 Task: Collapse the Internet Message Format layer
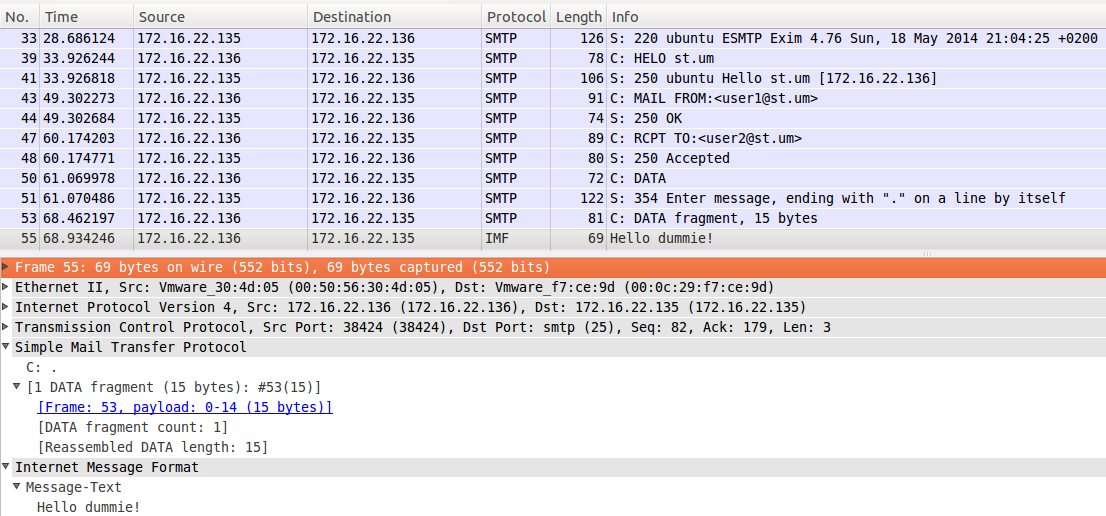coord(6,467)
